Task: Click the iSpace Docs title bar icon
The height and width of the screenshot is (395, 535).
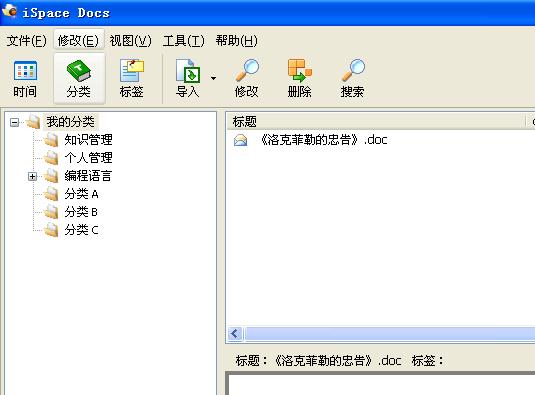Action: [x=10, y=11]
